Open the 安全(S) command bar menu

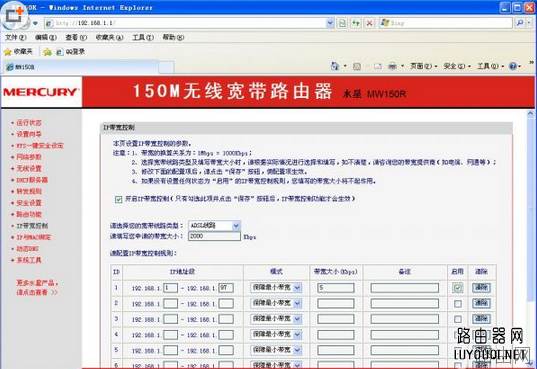click(457, 66)
